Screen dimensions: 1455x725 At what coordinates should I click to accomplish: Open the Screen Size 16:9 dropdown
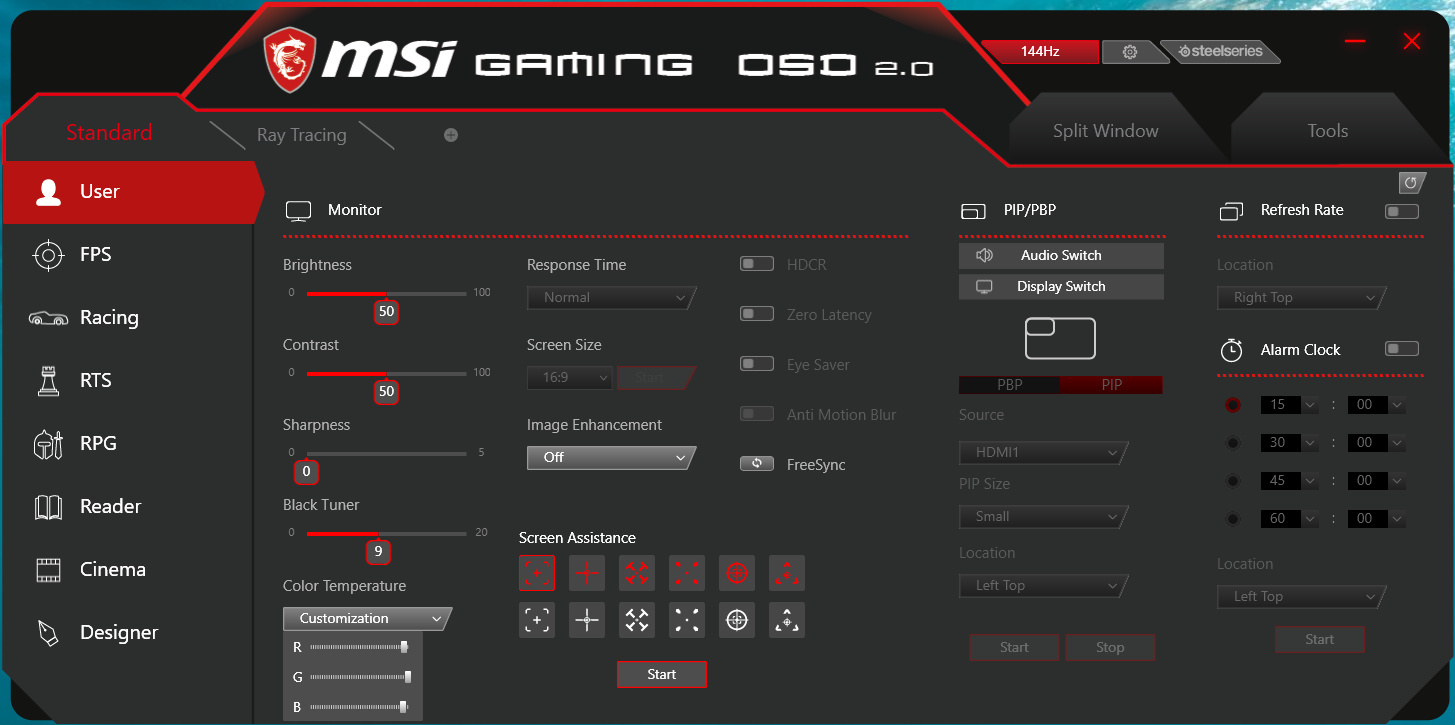(569, 378)
